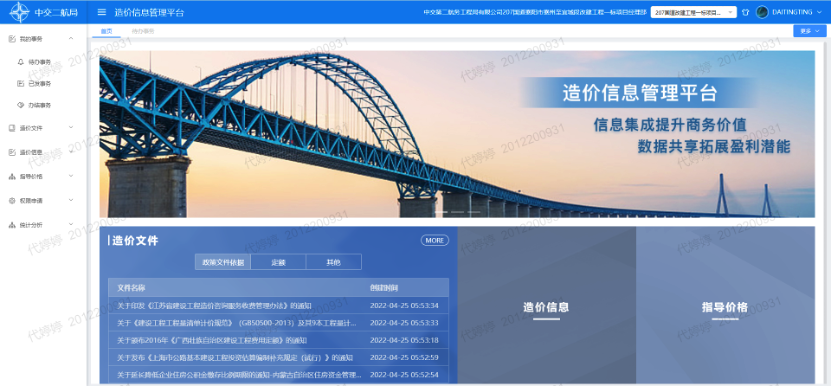Click the T-shirt theme icon in the header
The image size is (832, 386).
[745, 12]
